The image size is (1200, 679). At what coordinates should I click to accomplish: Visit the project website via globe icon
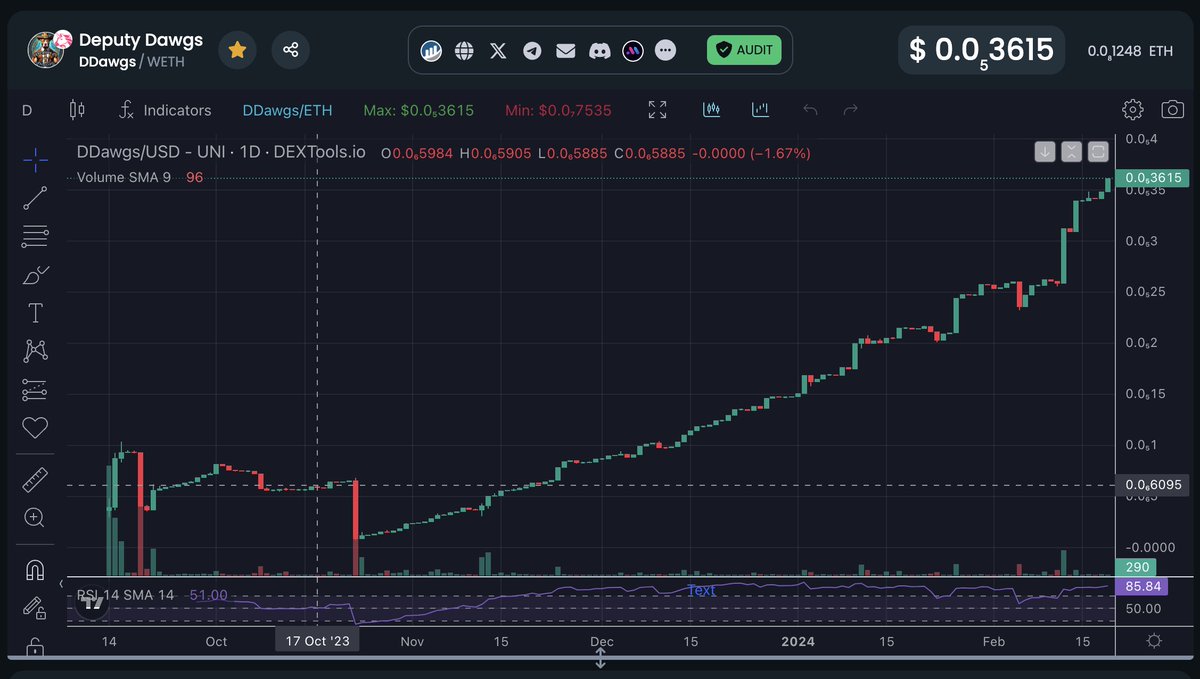click(464, 49)
